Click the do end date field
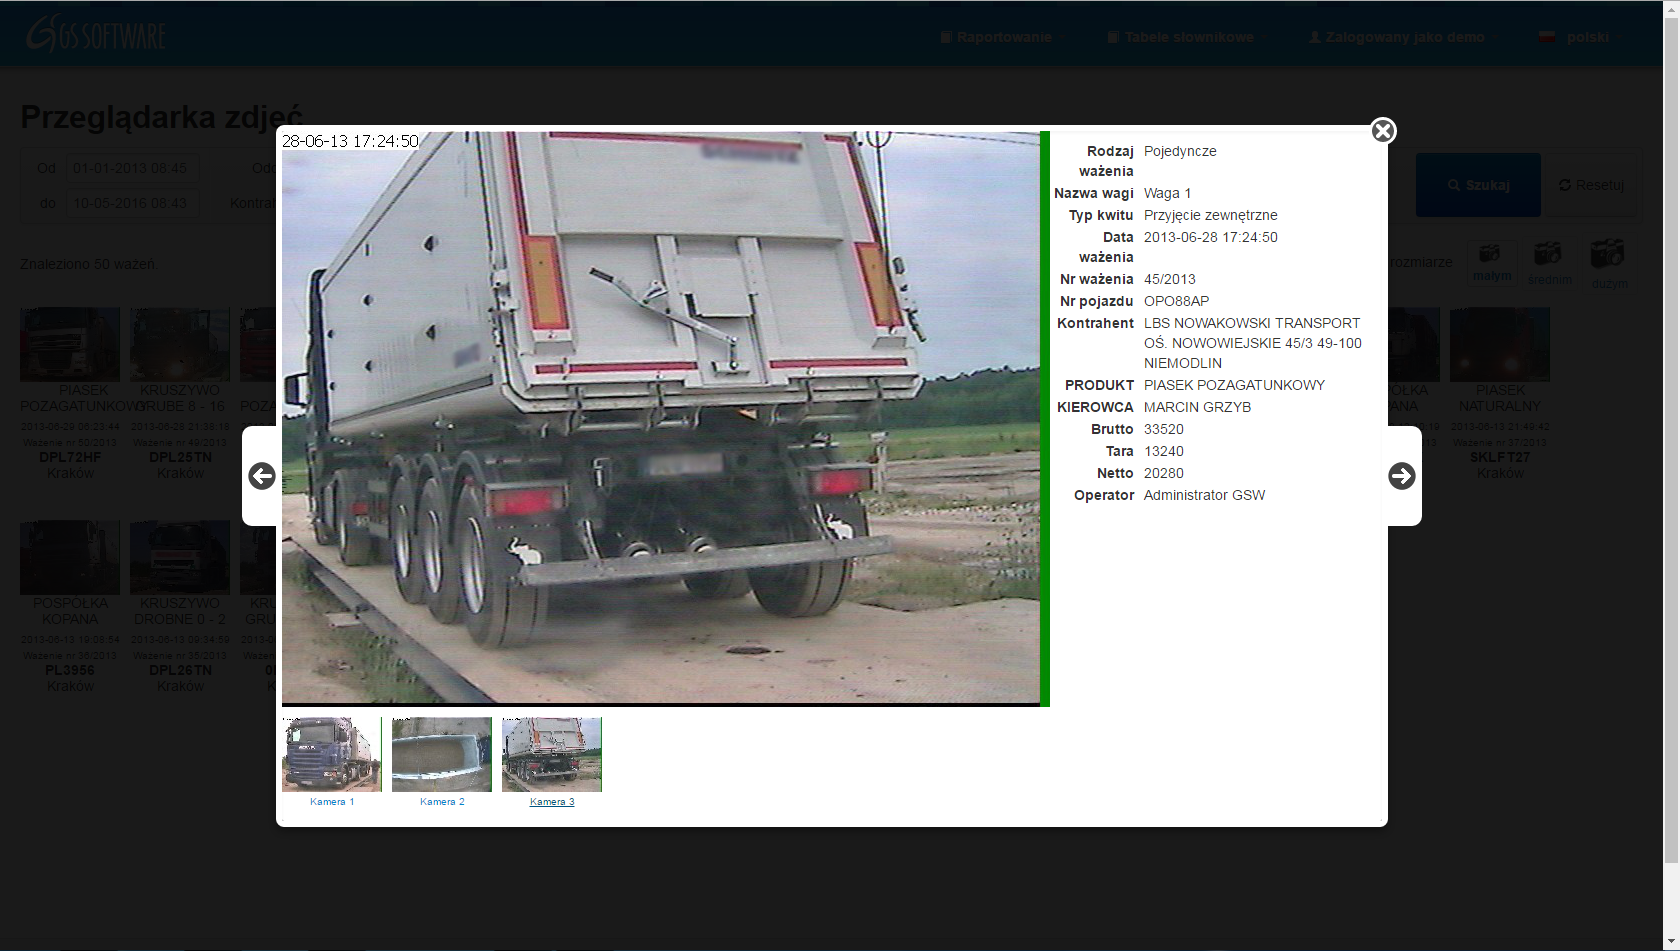 pos(131,203)
